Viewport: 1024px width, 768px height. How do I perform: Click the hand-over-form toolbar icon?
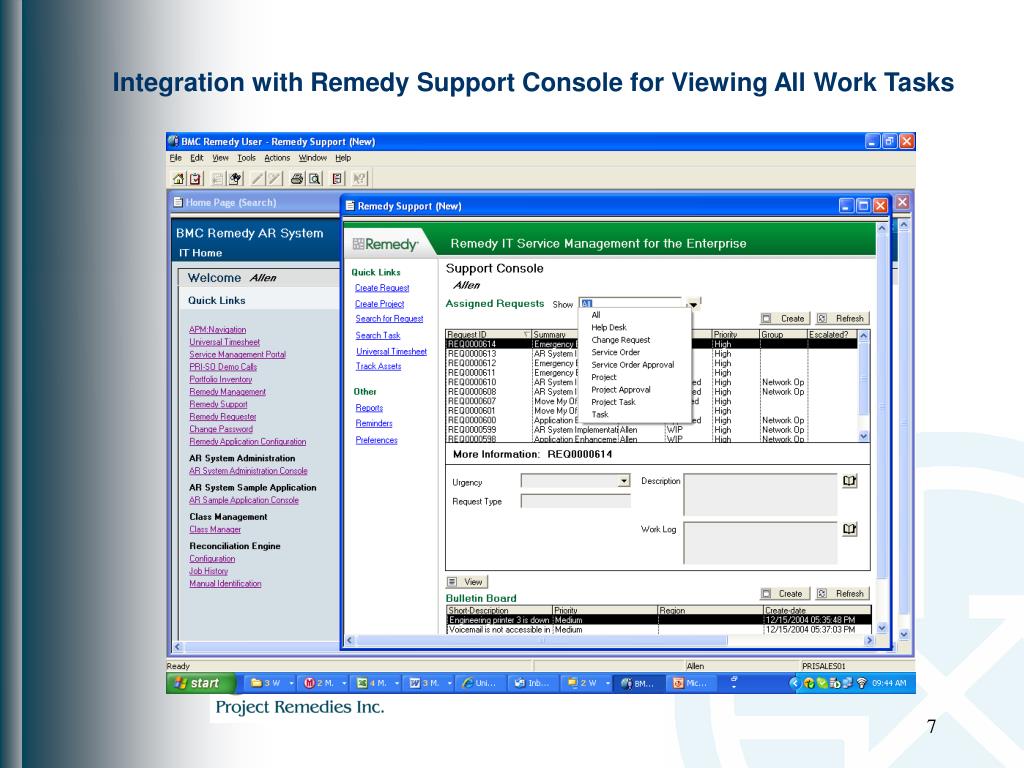pos(235,178)
